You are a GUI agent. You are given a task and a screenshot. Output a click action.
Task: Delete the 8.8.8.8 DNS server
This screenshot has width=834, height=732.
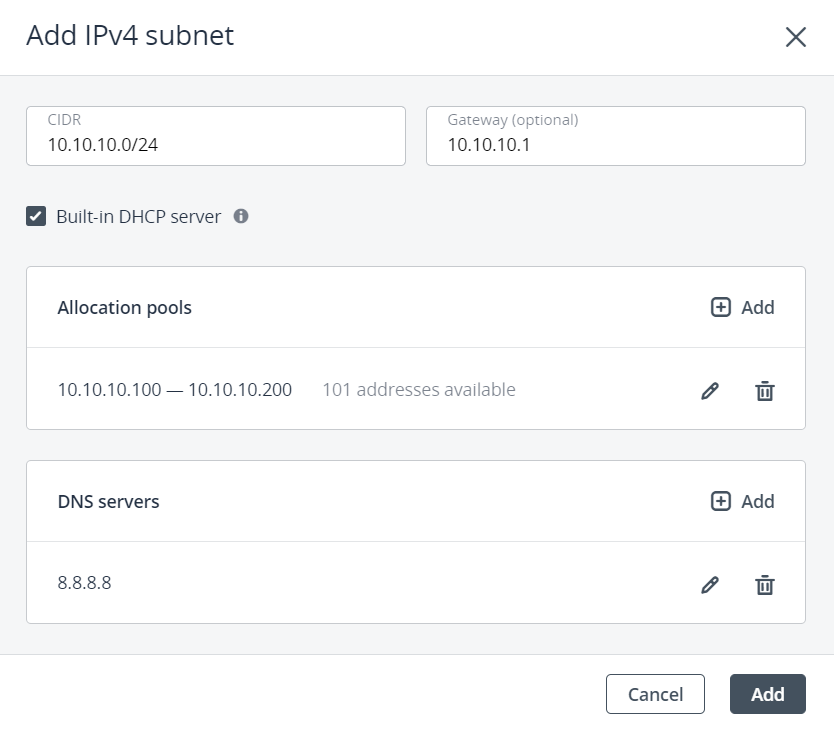pos(764,585)
